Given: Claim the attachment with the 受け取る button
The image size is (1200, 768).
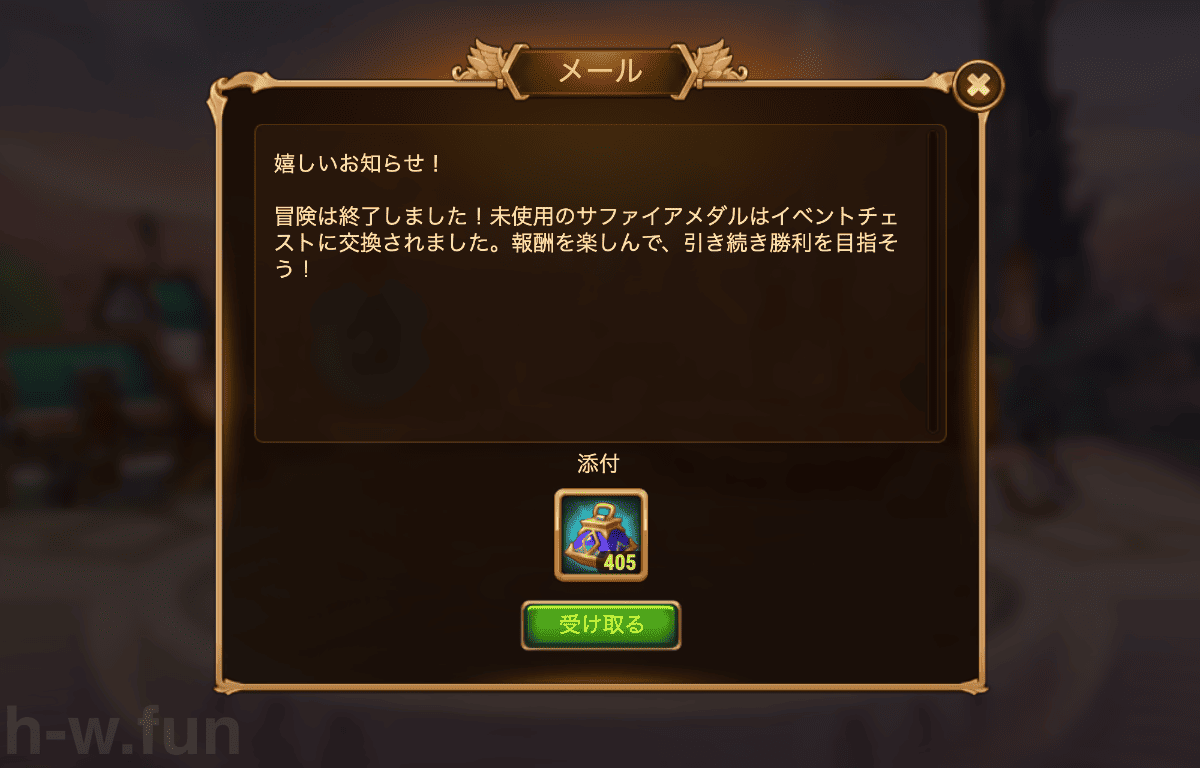Looking at the screenshot, I should [601, 626].
